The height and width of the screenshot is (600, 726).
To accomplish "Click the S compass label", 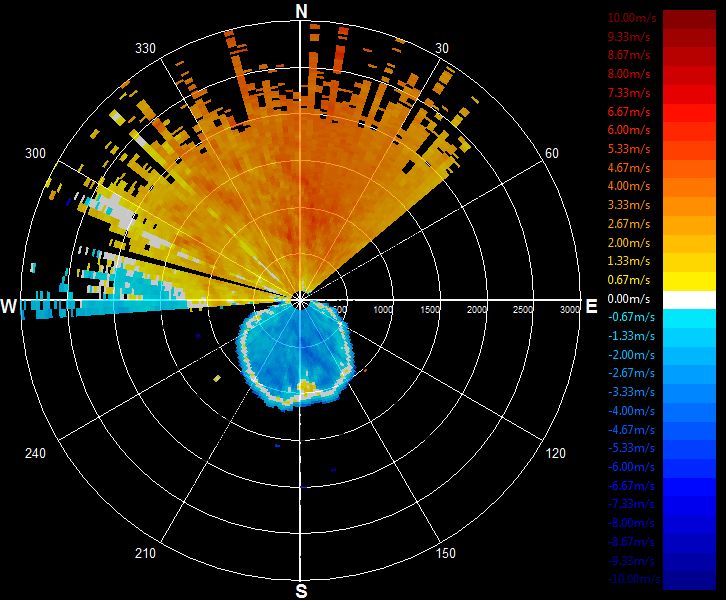I will (301, 591).
